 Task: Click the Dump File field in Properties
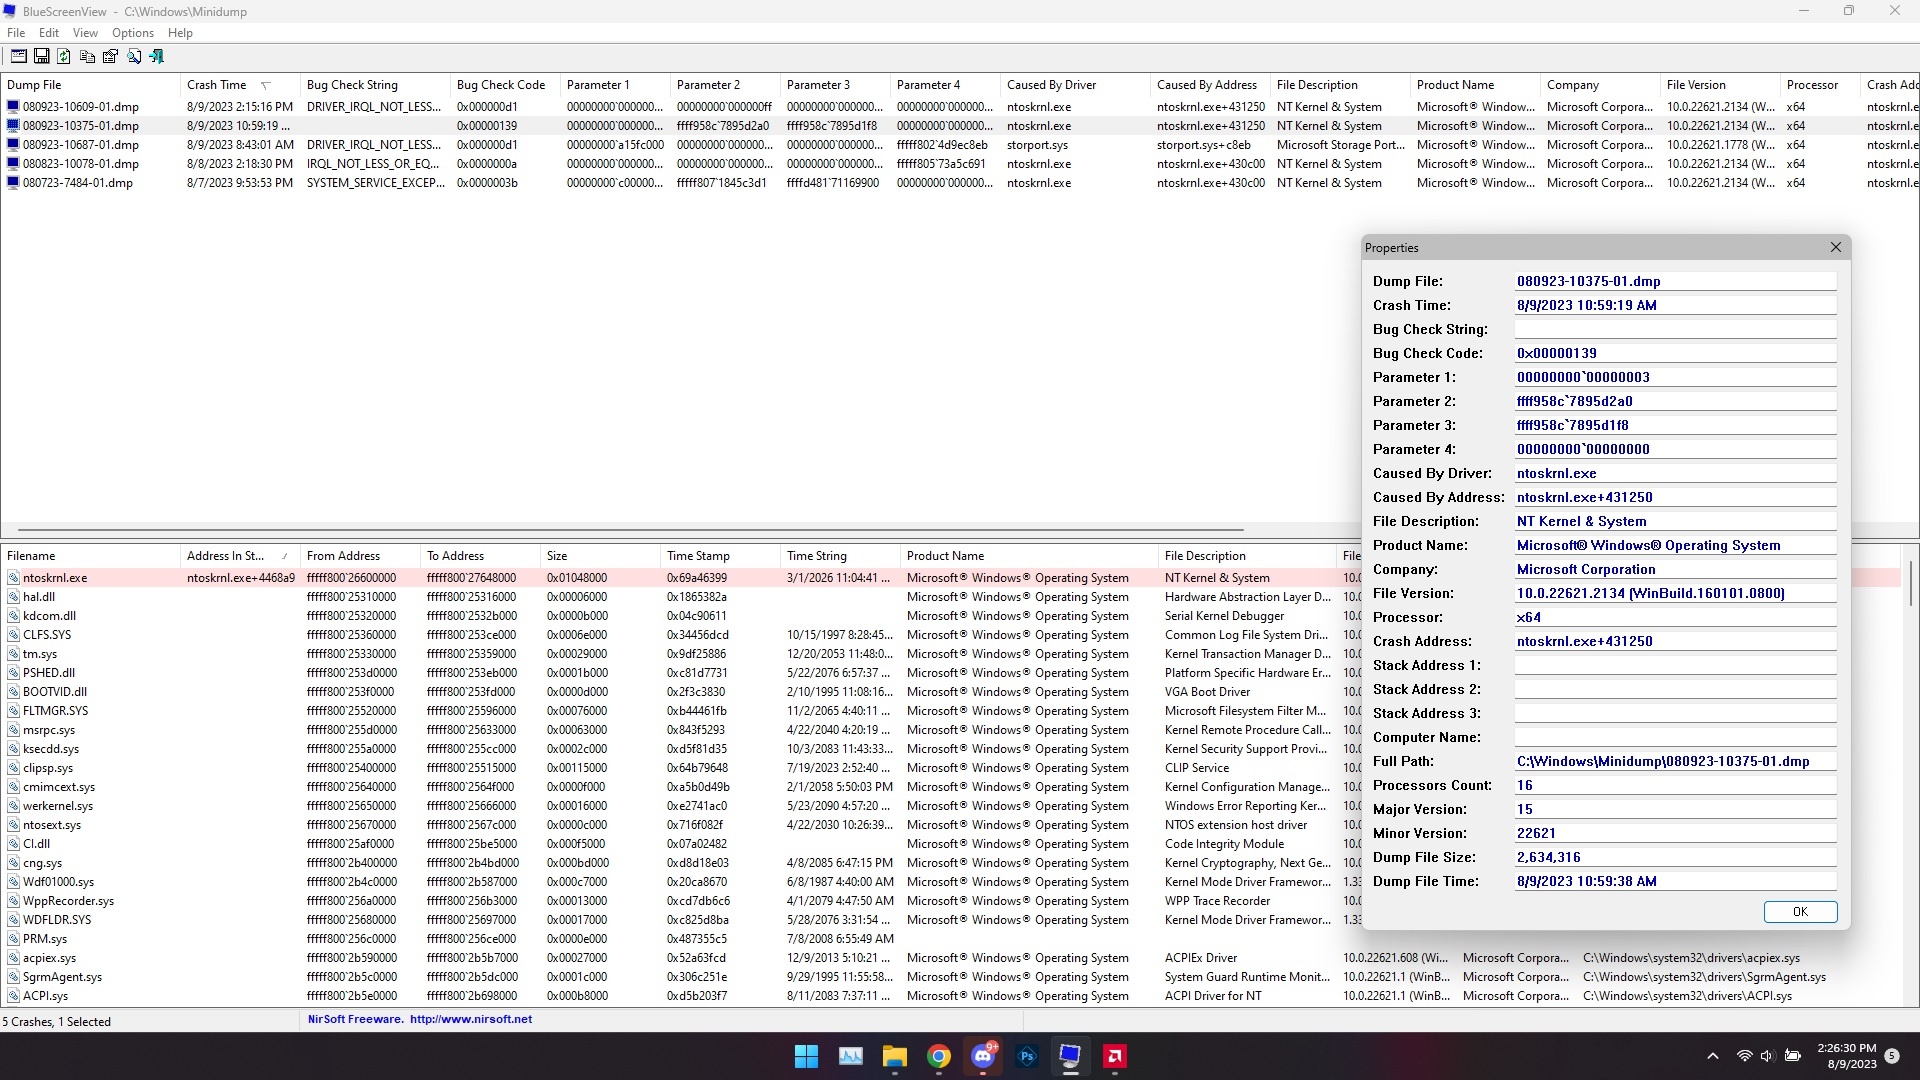(x=1675, y=282)
